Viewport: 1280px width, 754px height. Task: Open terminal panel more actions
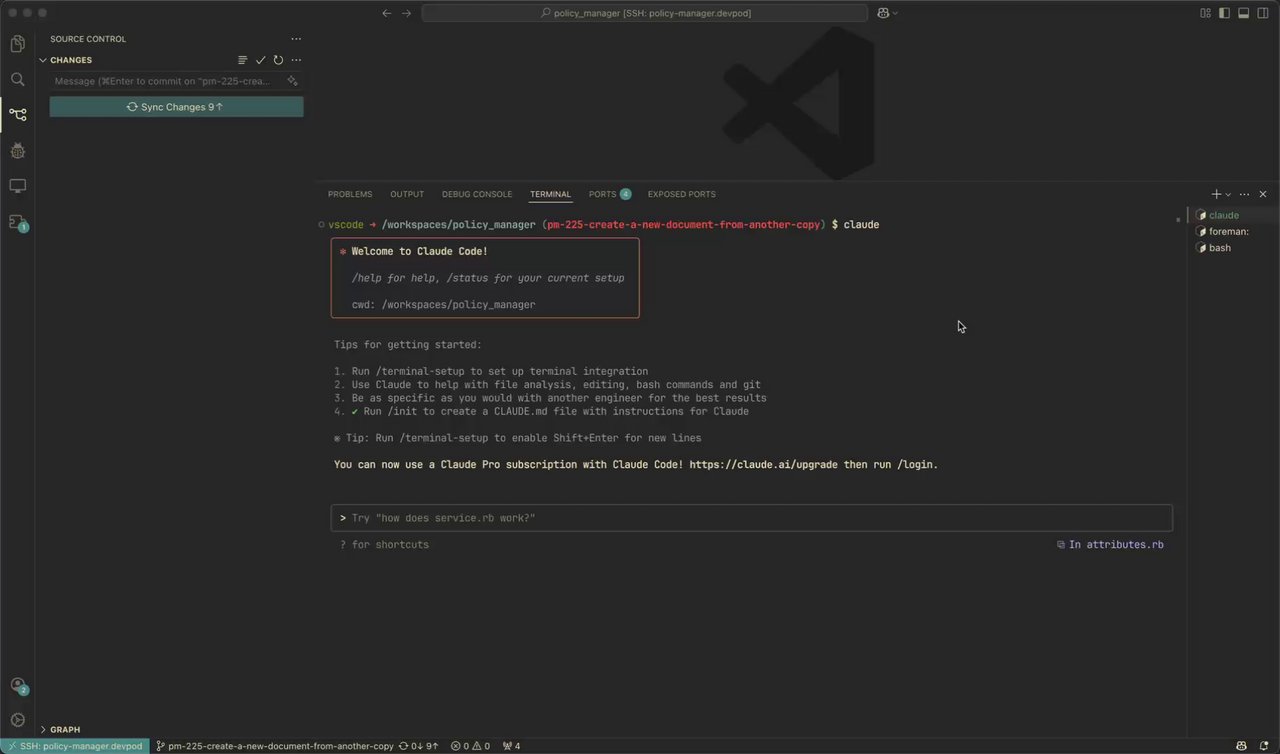pos(1244,194)
